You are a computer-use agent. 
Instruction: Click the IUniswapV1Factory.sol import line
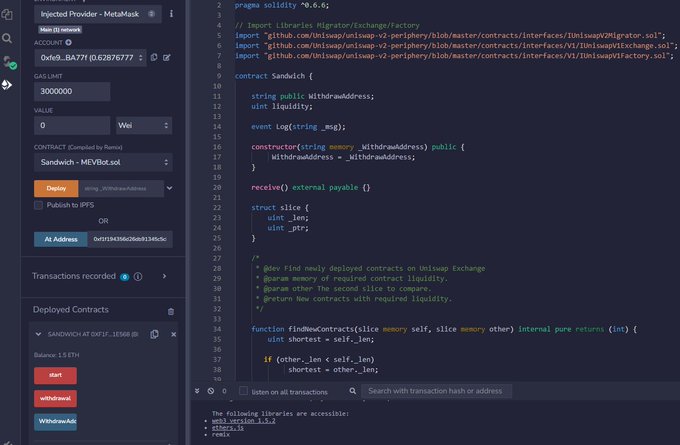click(x=454, y=56)
